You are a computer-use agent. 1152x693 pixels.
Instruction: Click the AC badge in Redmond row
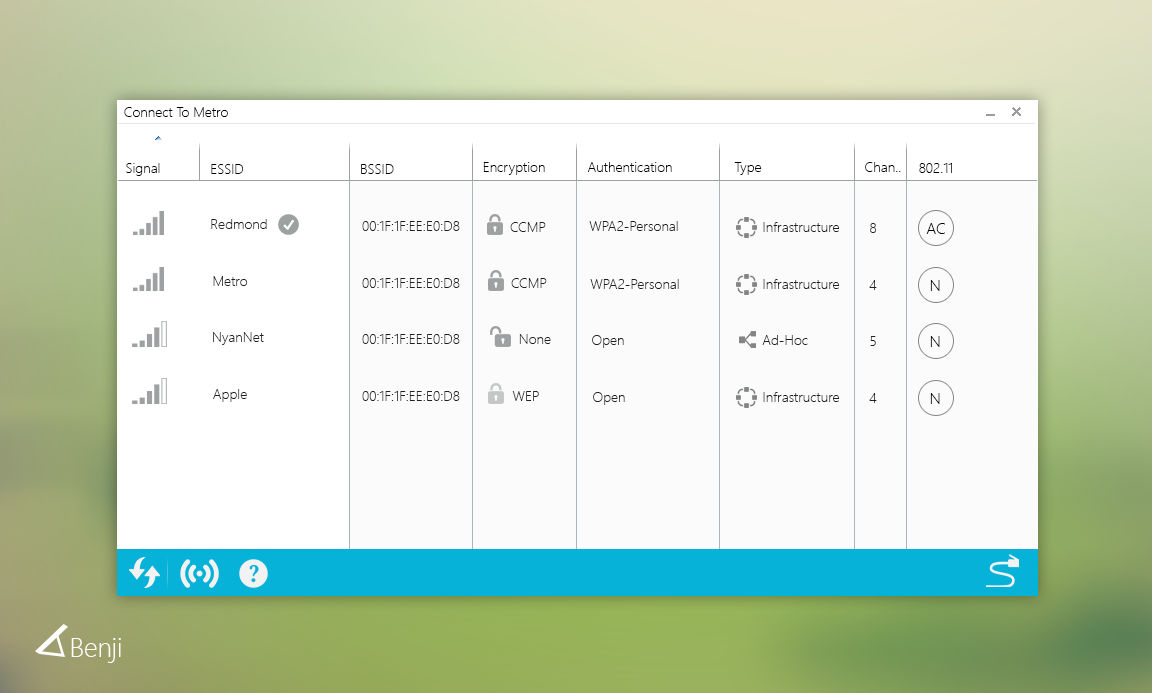[x=936, y=228]
